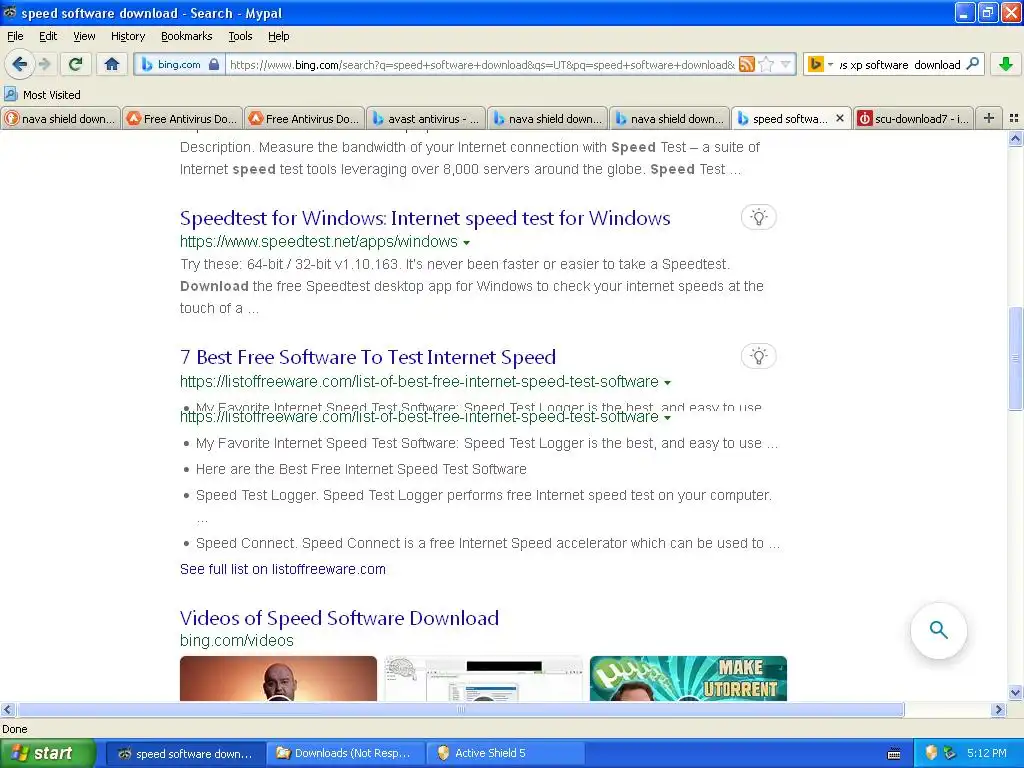1024x768 pixels.
Task: Expand the speedtest.net URL dropdown arrow
Action: [x=466, y=242]
